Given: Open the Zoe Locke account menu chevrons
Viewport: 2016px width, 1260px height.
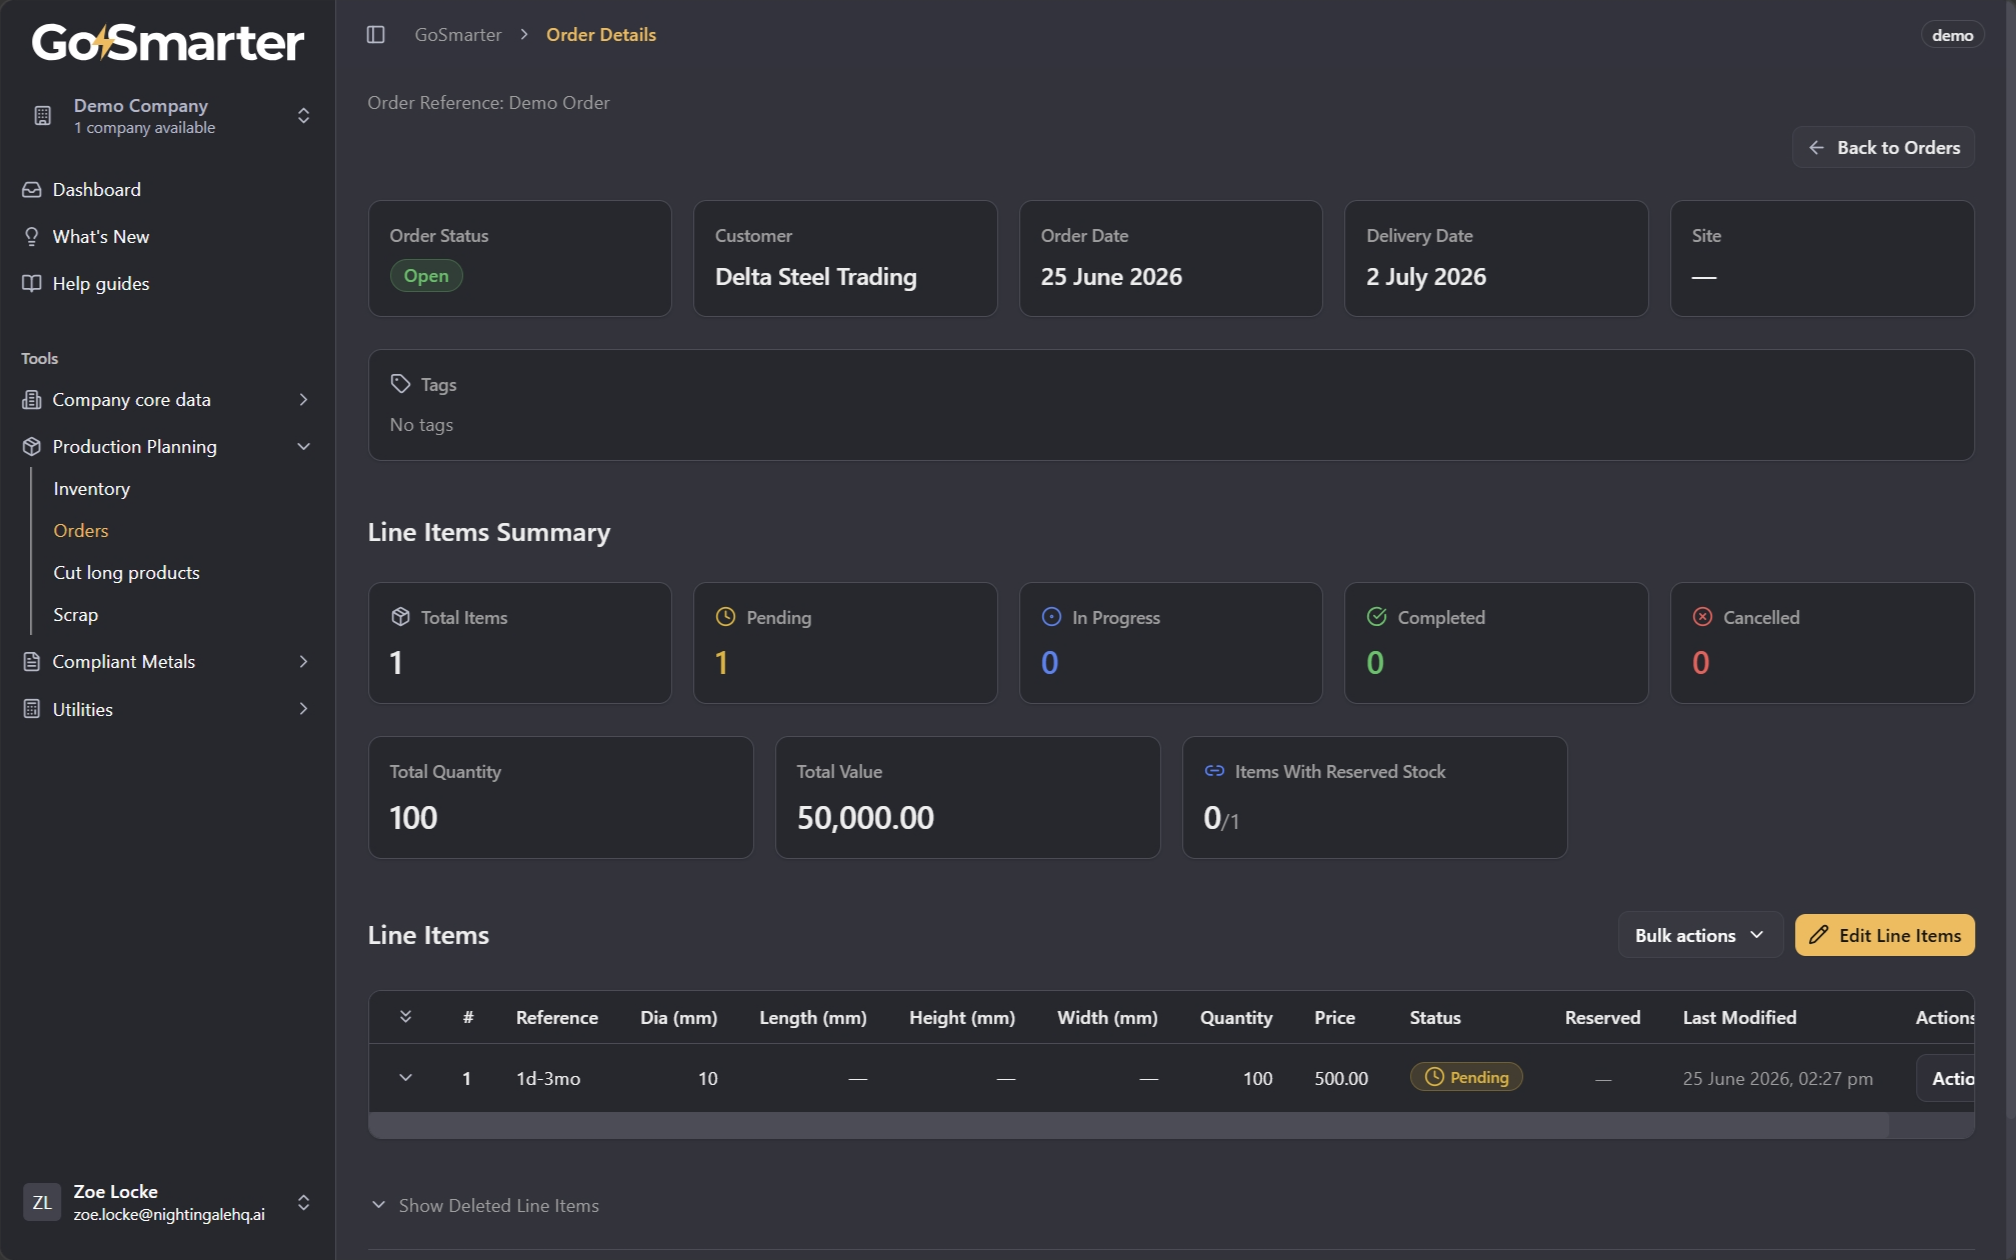Looking at the screenshot, I should [304, 1202].
